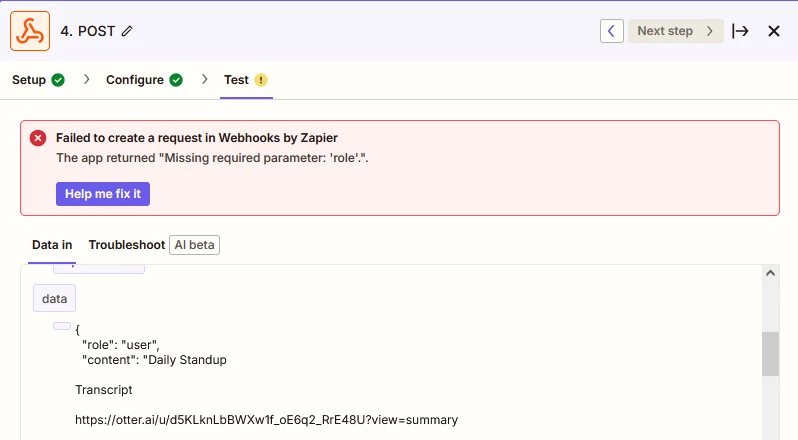
Task: Go to previous step arrow button
Action: pyautogui.click(x=612, y=31)
